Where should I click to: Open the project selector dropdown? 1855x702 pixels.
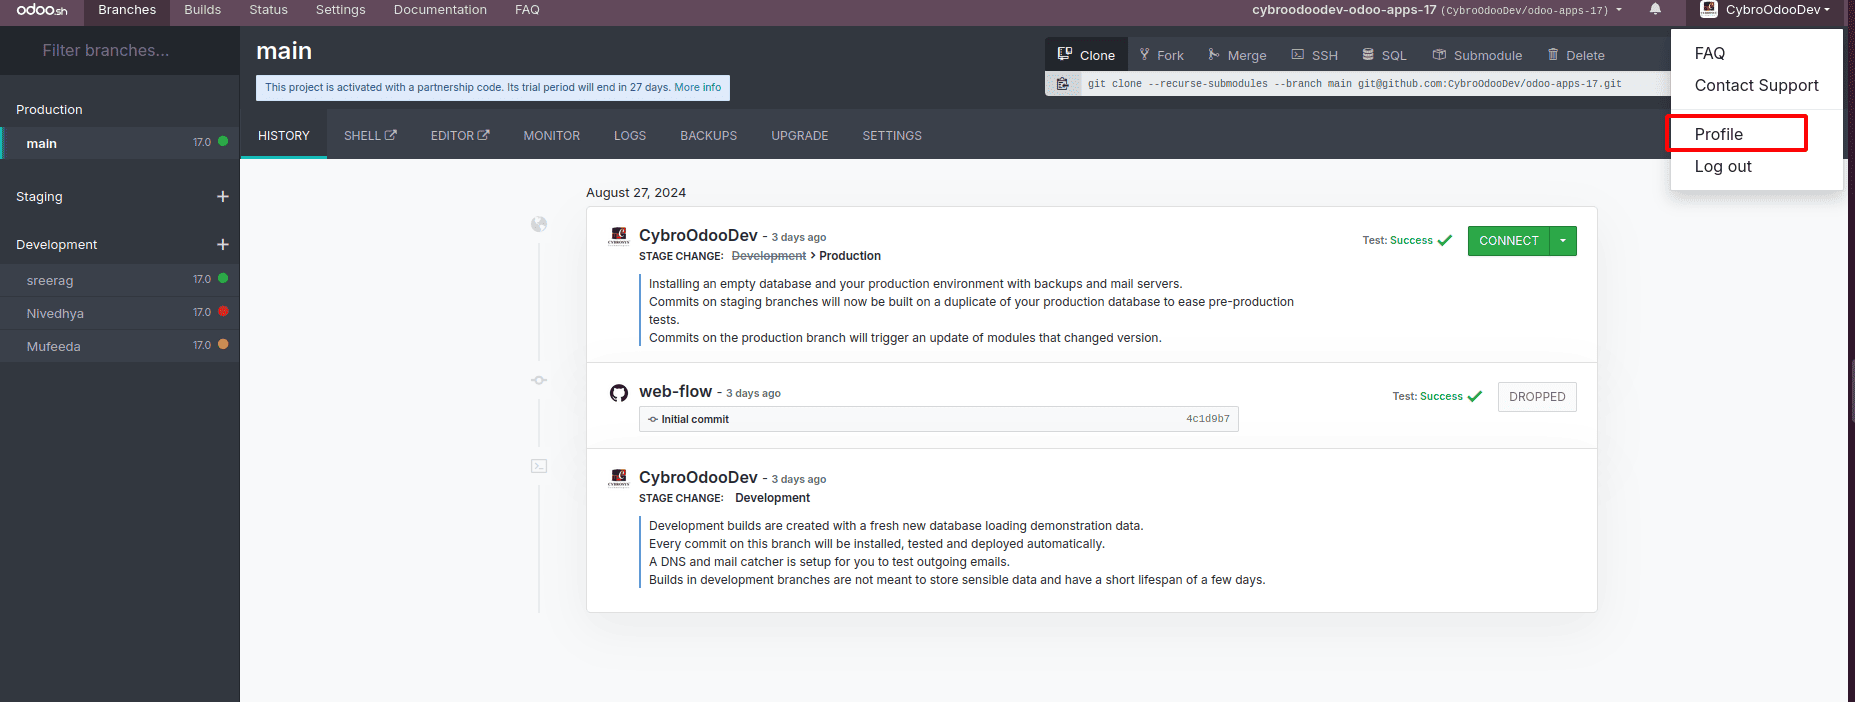tap(1437, 10)
